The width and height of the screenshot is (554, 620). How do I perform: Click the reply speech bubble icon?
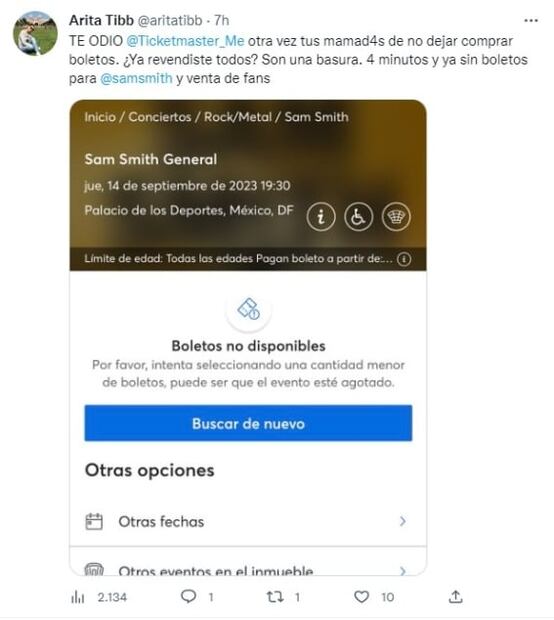click(188, 596)
